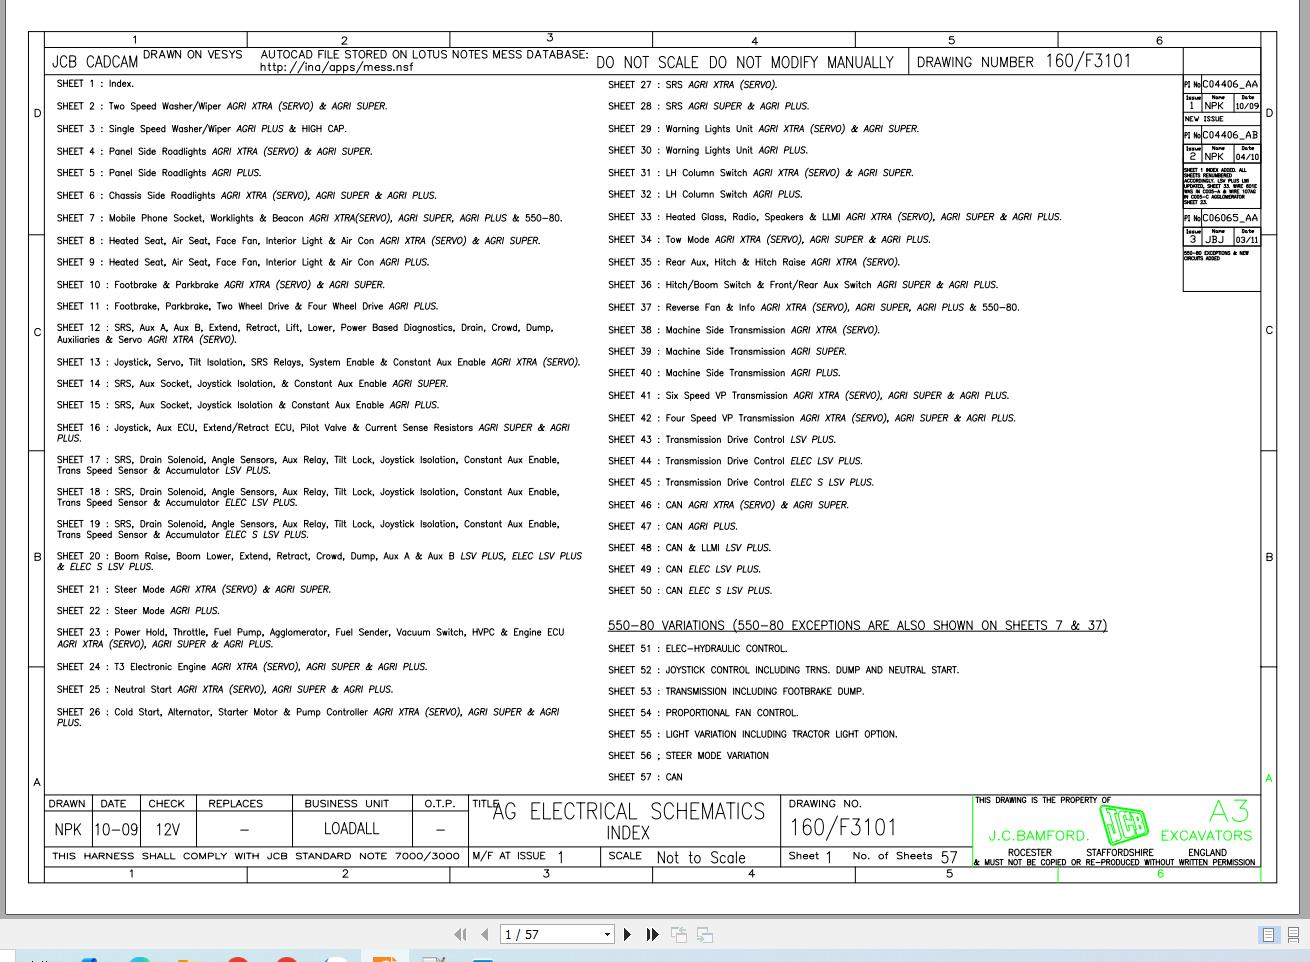Click SHEET 22 Steer Mode AGRI PLUS line
The width and height of the screenshot is (1310, 962).
click(x=138, y=611)
